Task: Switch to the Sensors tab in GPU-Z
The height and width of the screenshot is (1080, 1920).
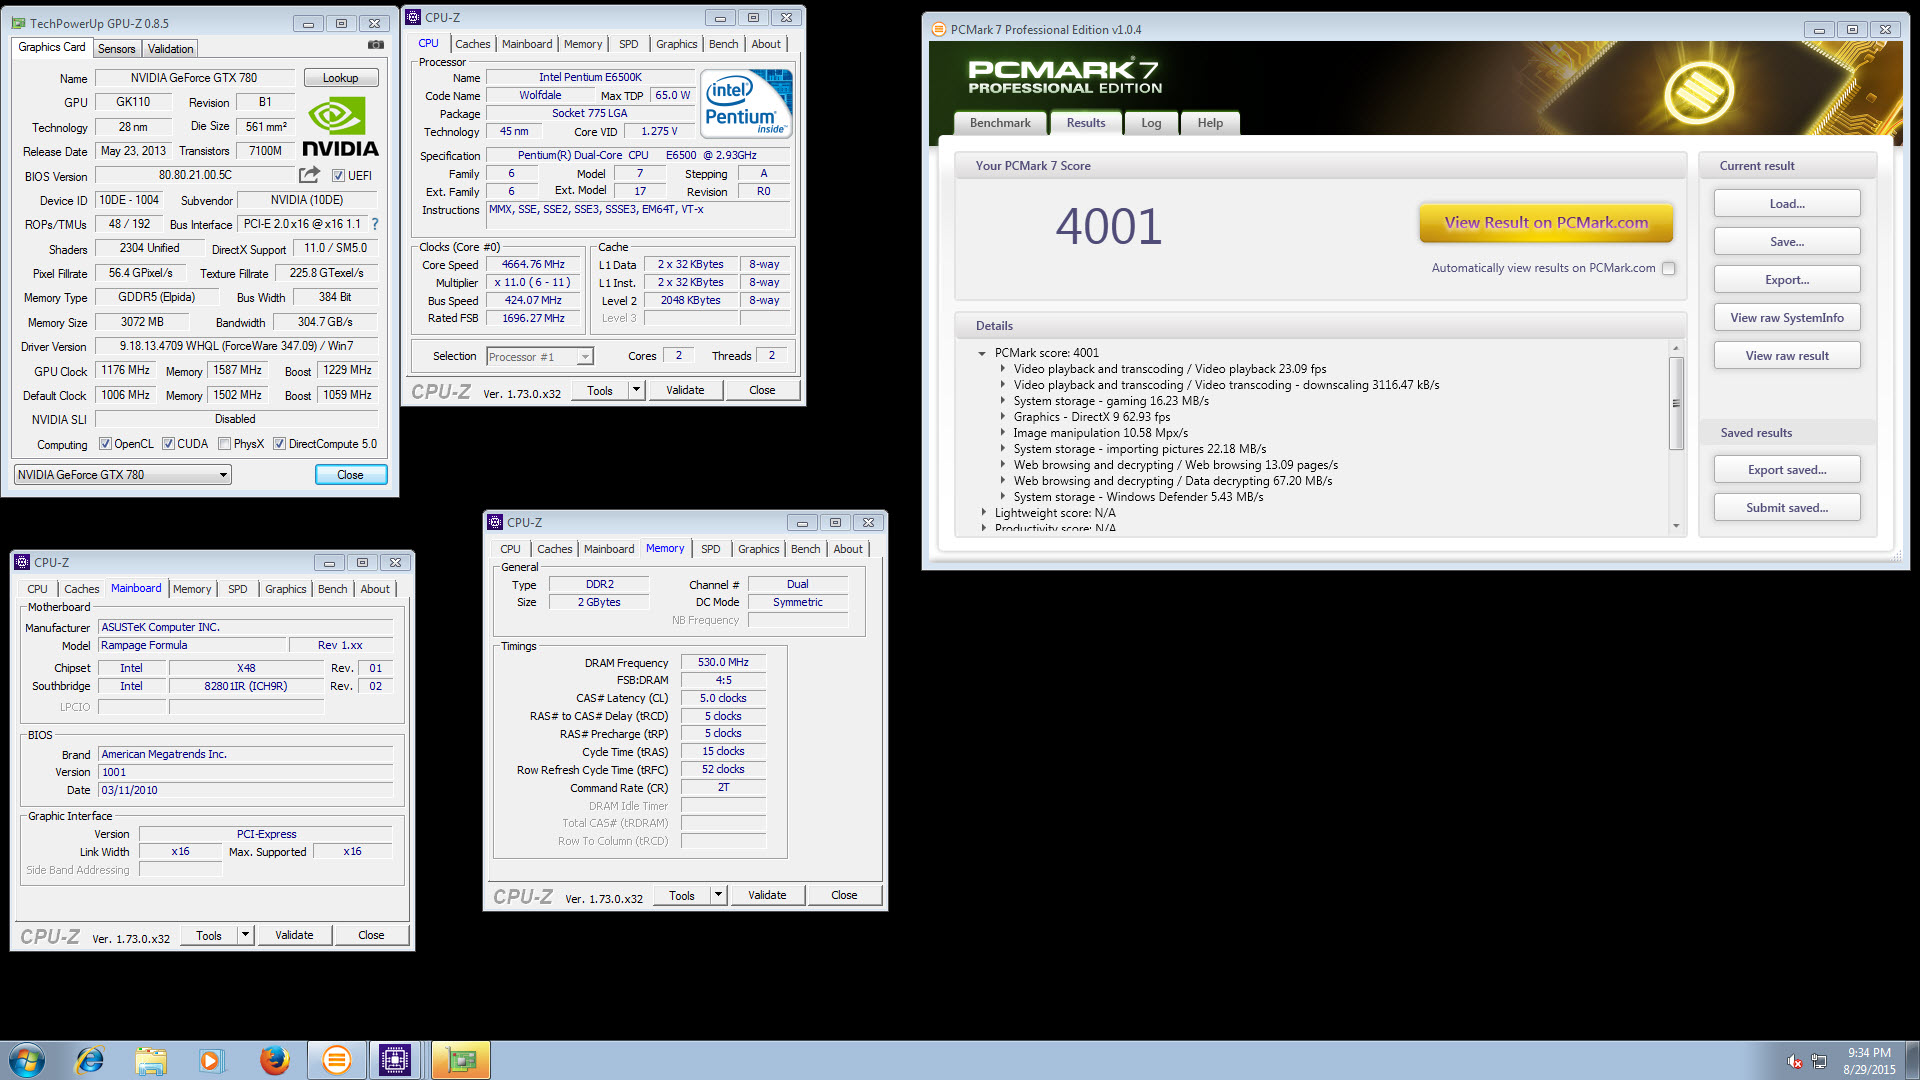Action: coord(116,49)
